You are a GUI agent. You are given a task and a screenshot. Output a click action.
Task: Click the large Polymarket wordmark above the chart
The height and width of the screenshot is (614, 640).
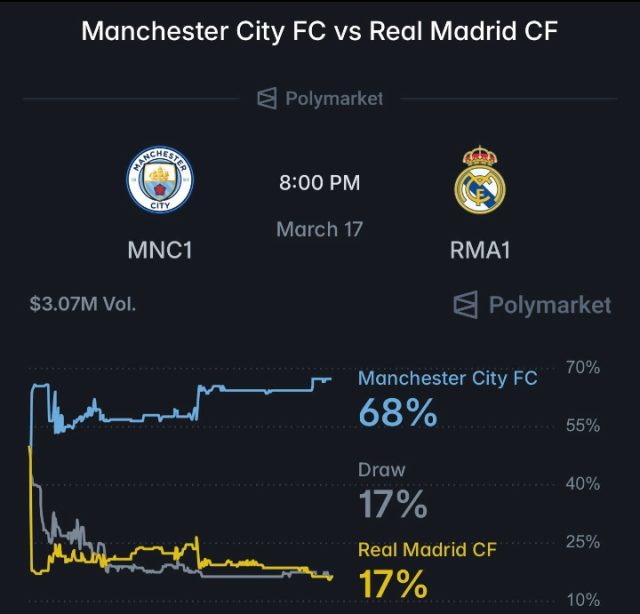click(549, 305)
